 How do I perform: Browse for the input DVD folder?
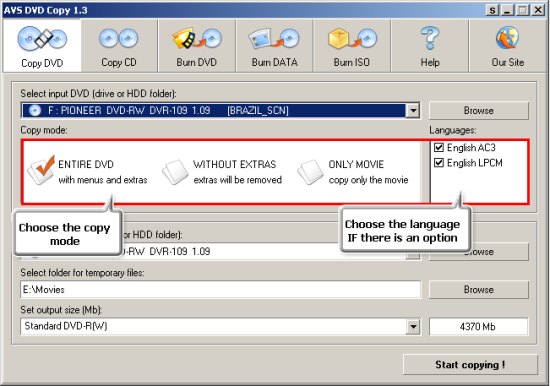pyautogui.click(x=479, y=111)
